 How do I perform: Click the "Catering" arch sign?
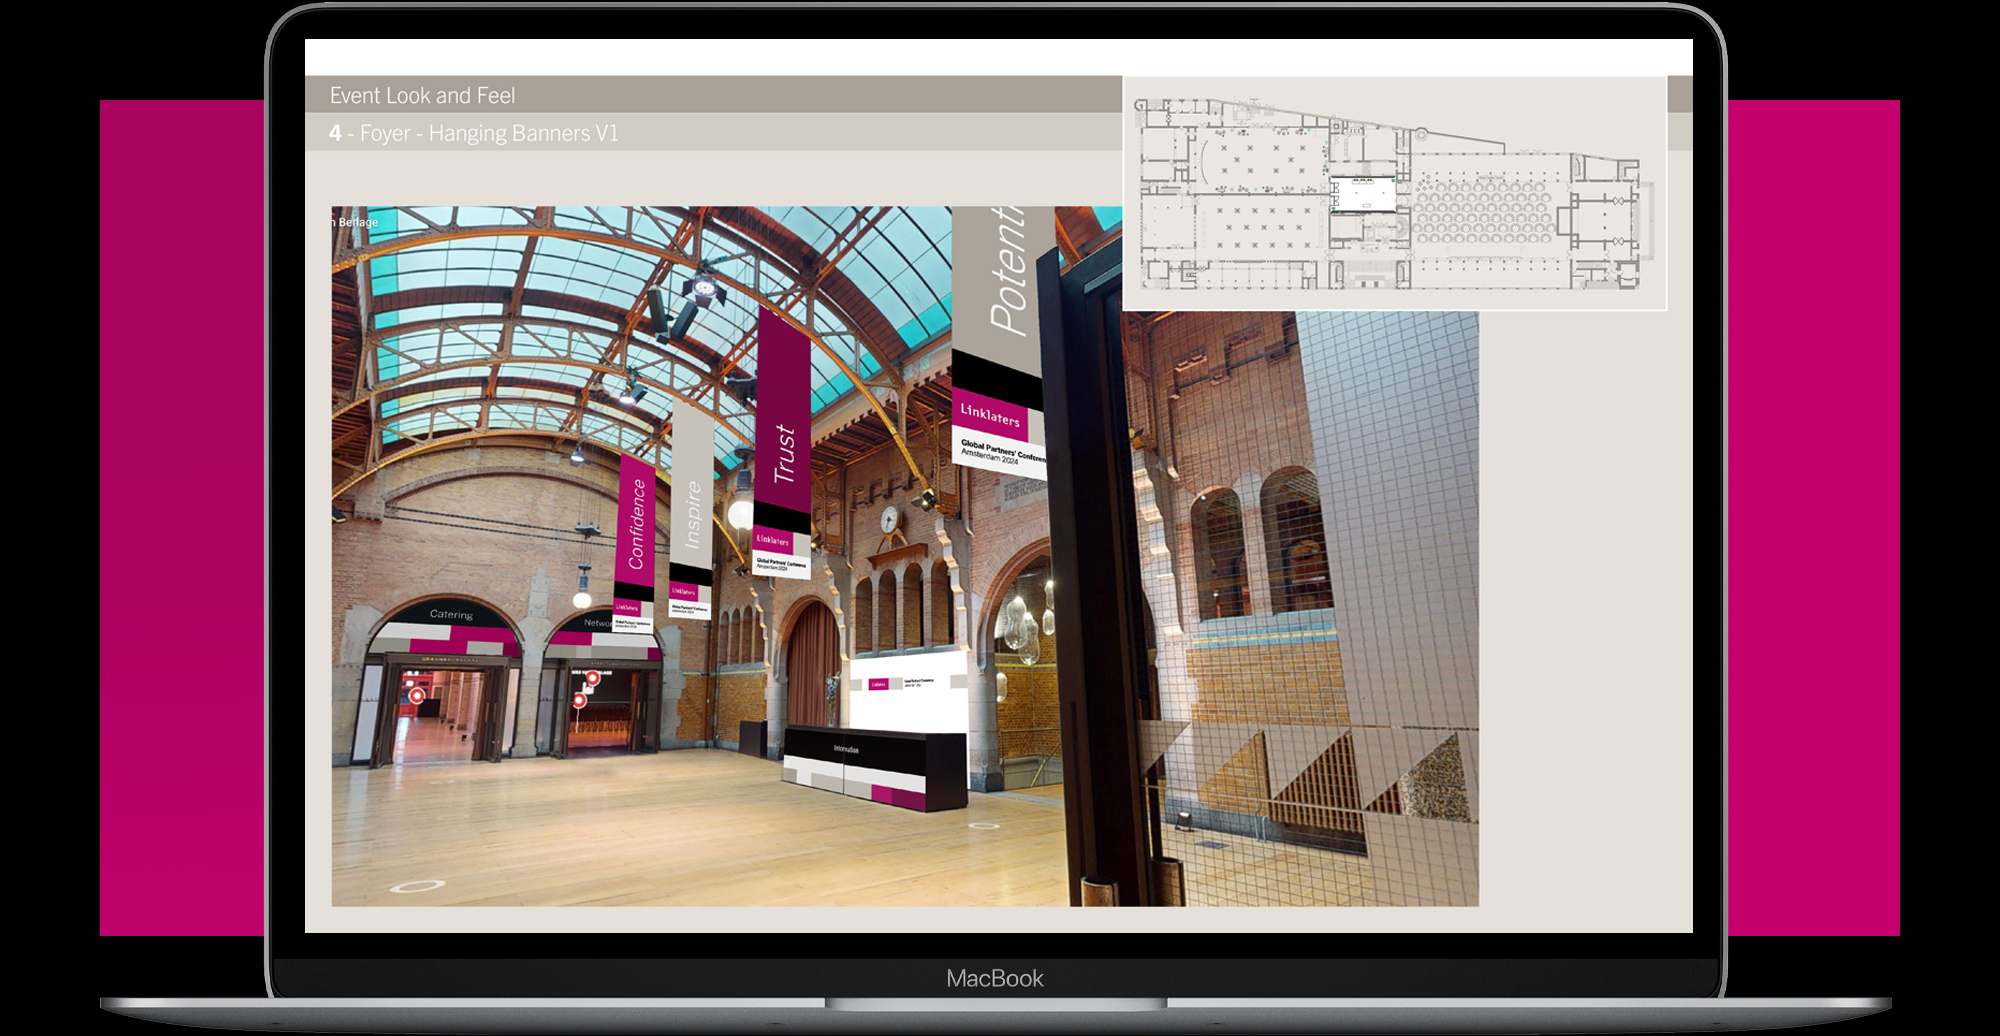click(x=451, y=615)
